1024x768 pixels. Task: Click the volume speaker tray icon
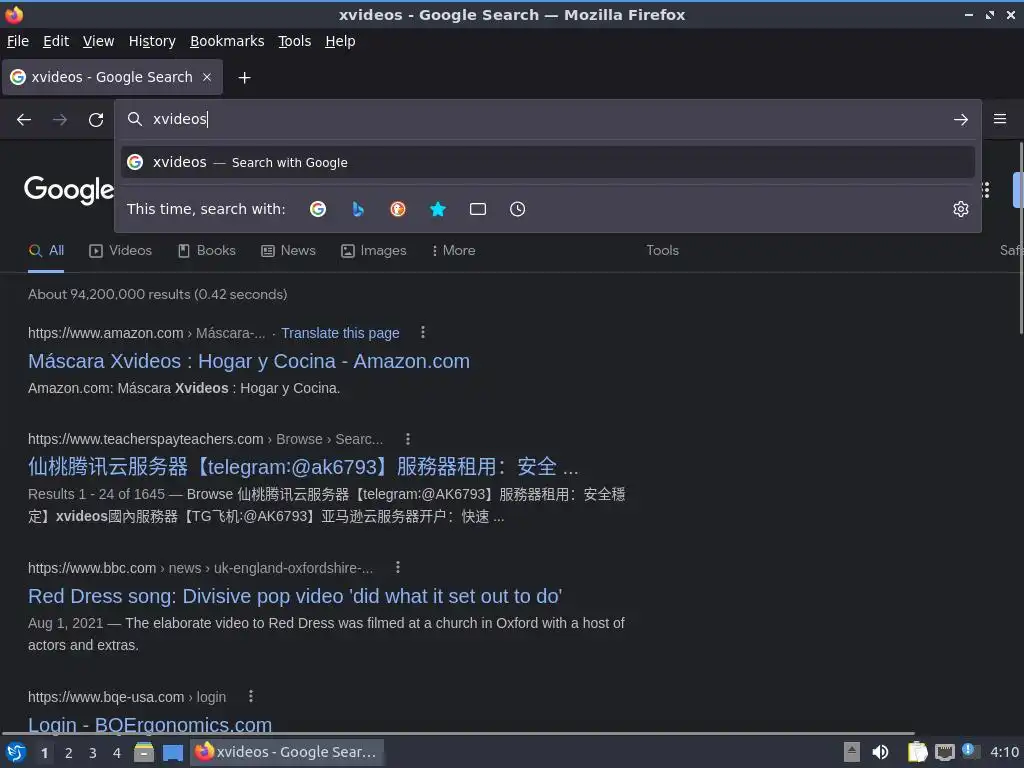click(880, 752)
